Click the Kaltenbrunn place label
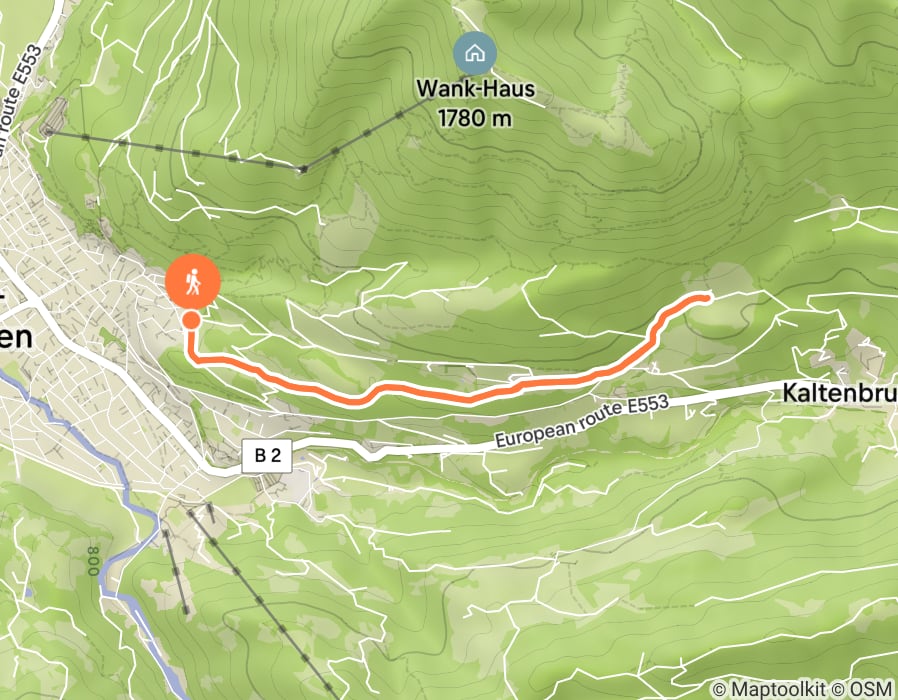 (840, 393)
